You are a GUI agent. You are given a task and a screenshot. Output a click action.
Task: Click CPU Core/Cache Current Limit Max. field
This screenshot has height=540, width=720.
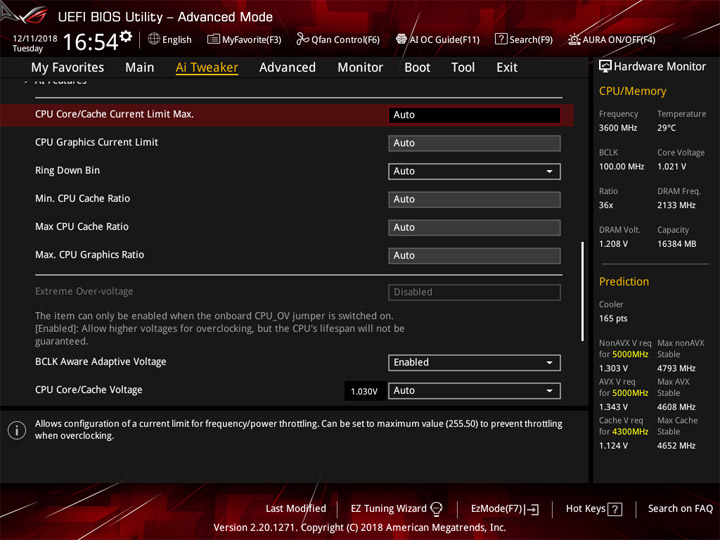click(x=474, y=115)
